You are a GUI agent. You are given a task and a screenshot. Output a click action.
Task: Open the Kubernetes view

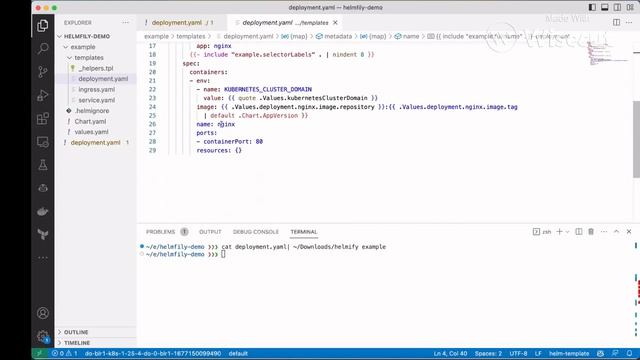pyautogui.click(x=42, y=188)
